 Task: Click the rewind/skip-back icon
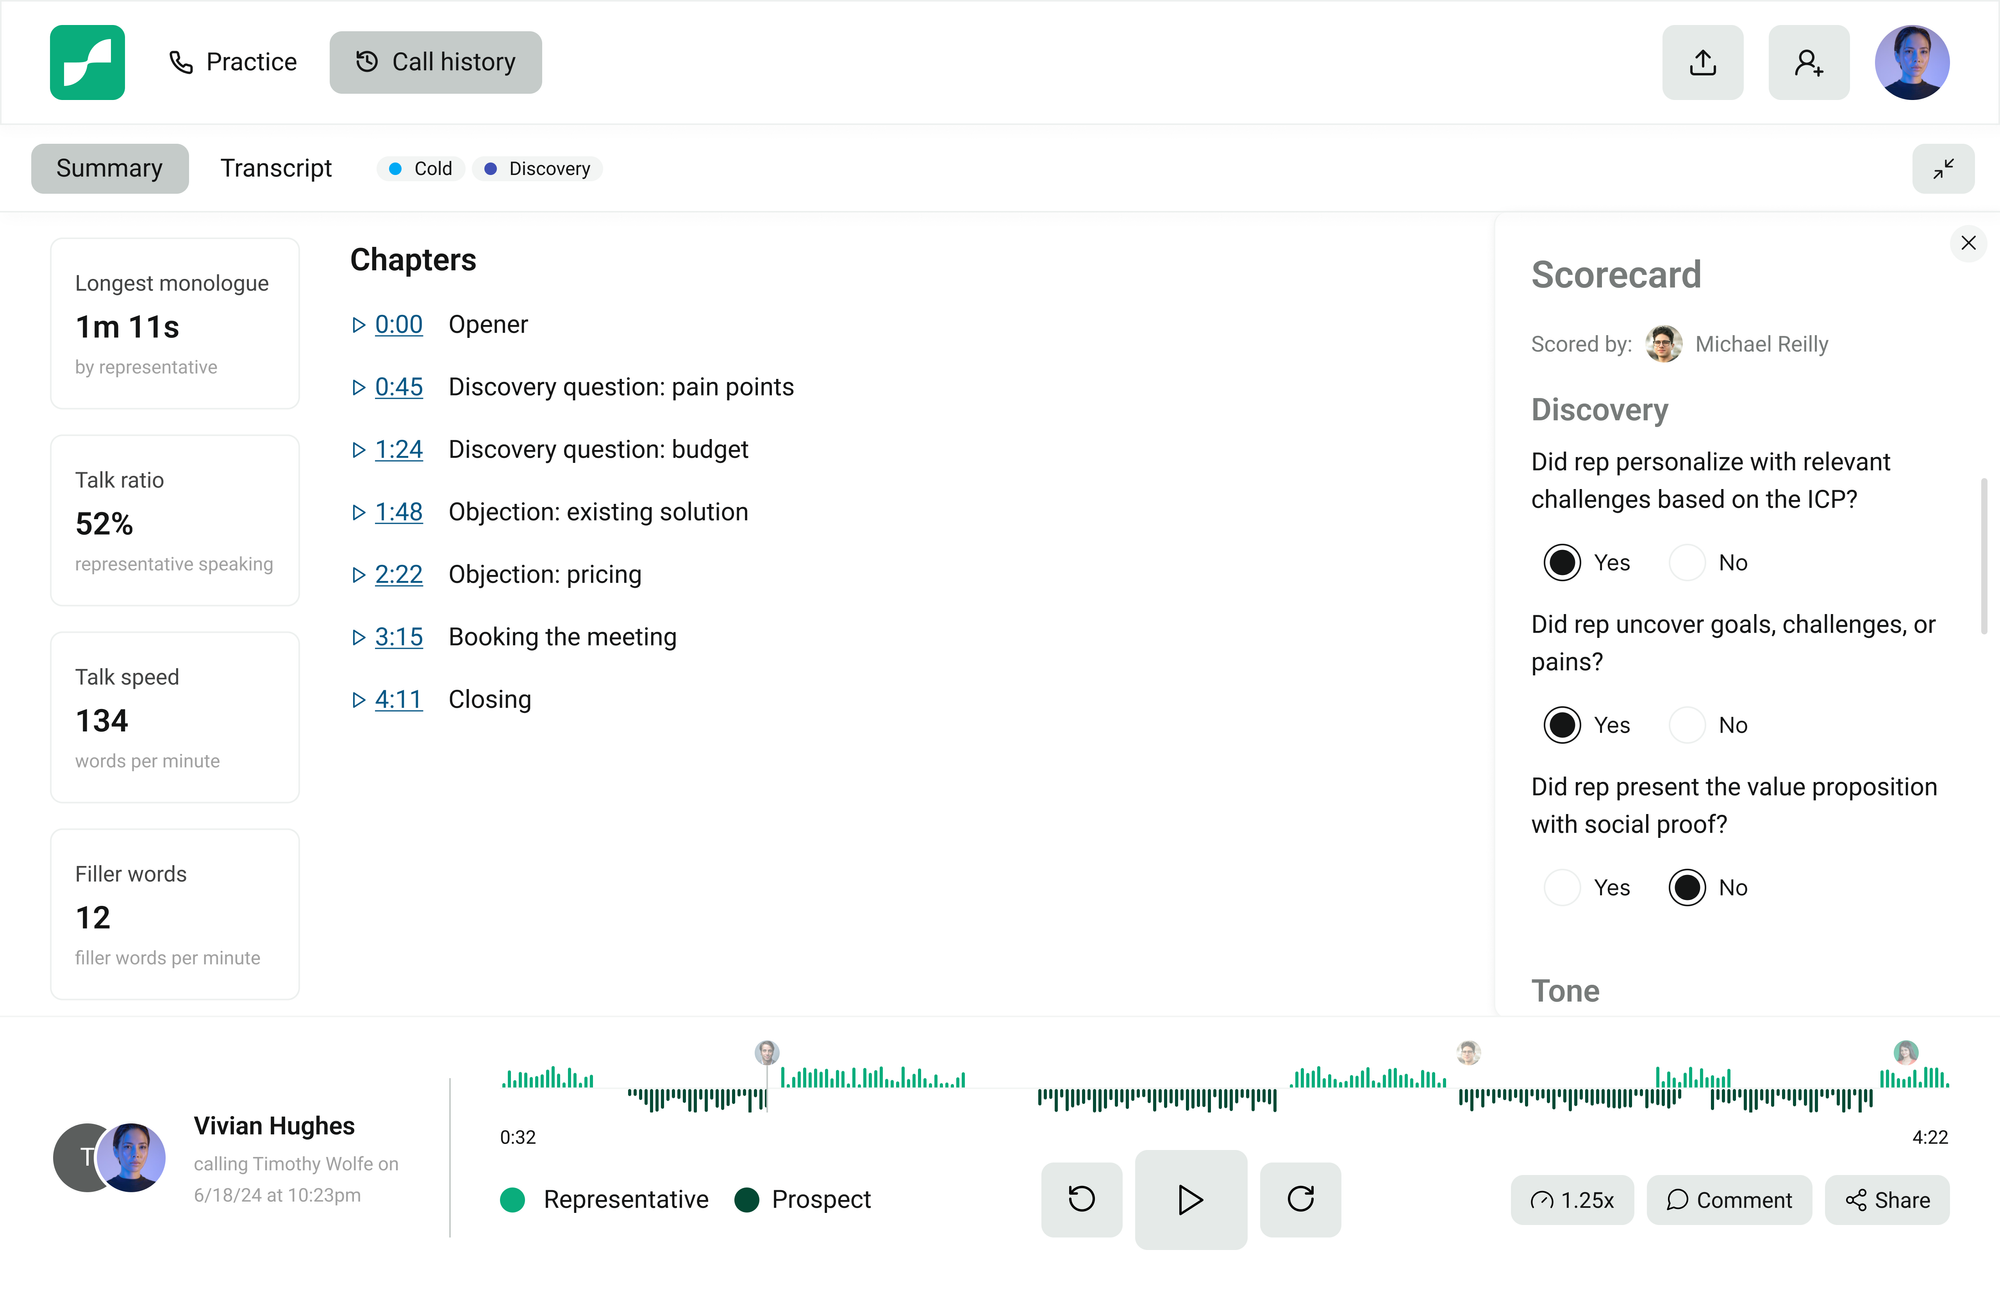(x=1082, y=1201)
